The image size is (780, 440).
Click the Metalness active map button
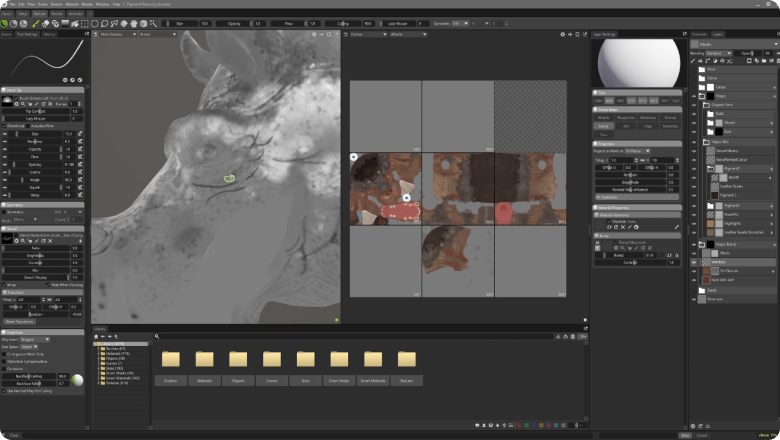tap(646, 118)
